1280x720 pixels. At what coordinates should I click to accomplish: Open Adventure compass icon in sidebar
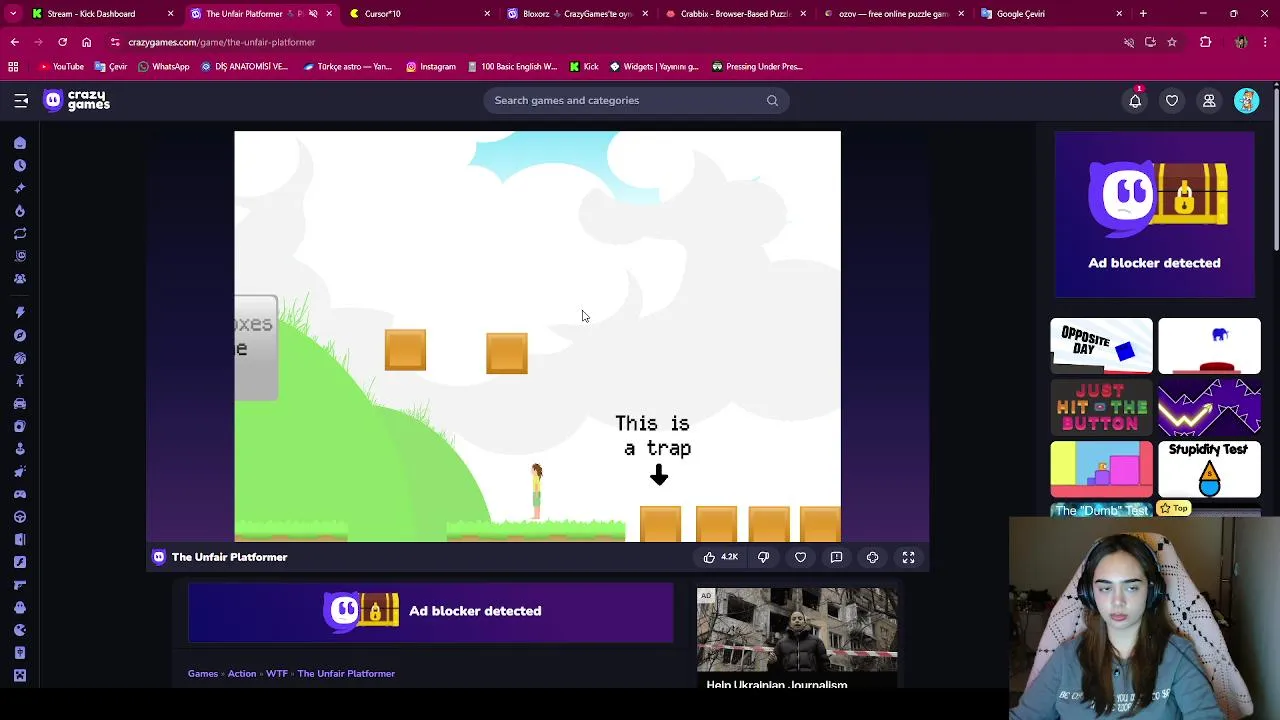coord(20,336)
